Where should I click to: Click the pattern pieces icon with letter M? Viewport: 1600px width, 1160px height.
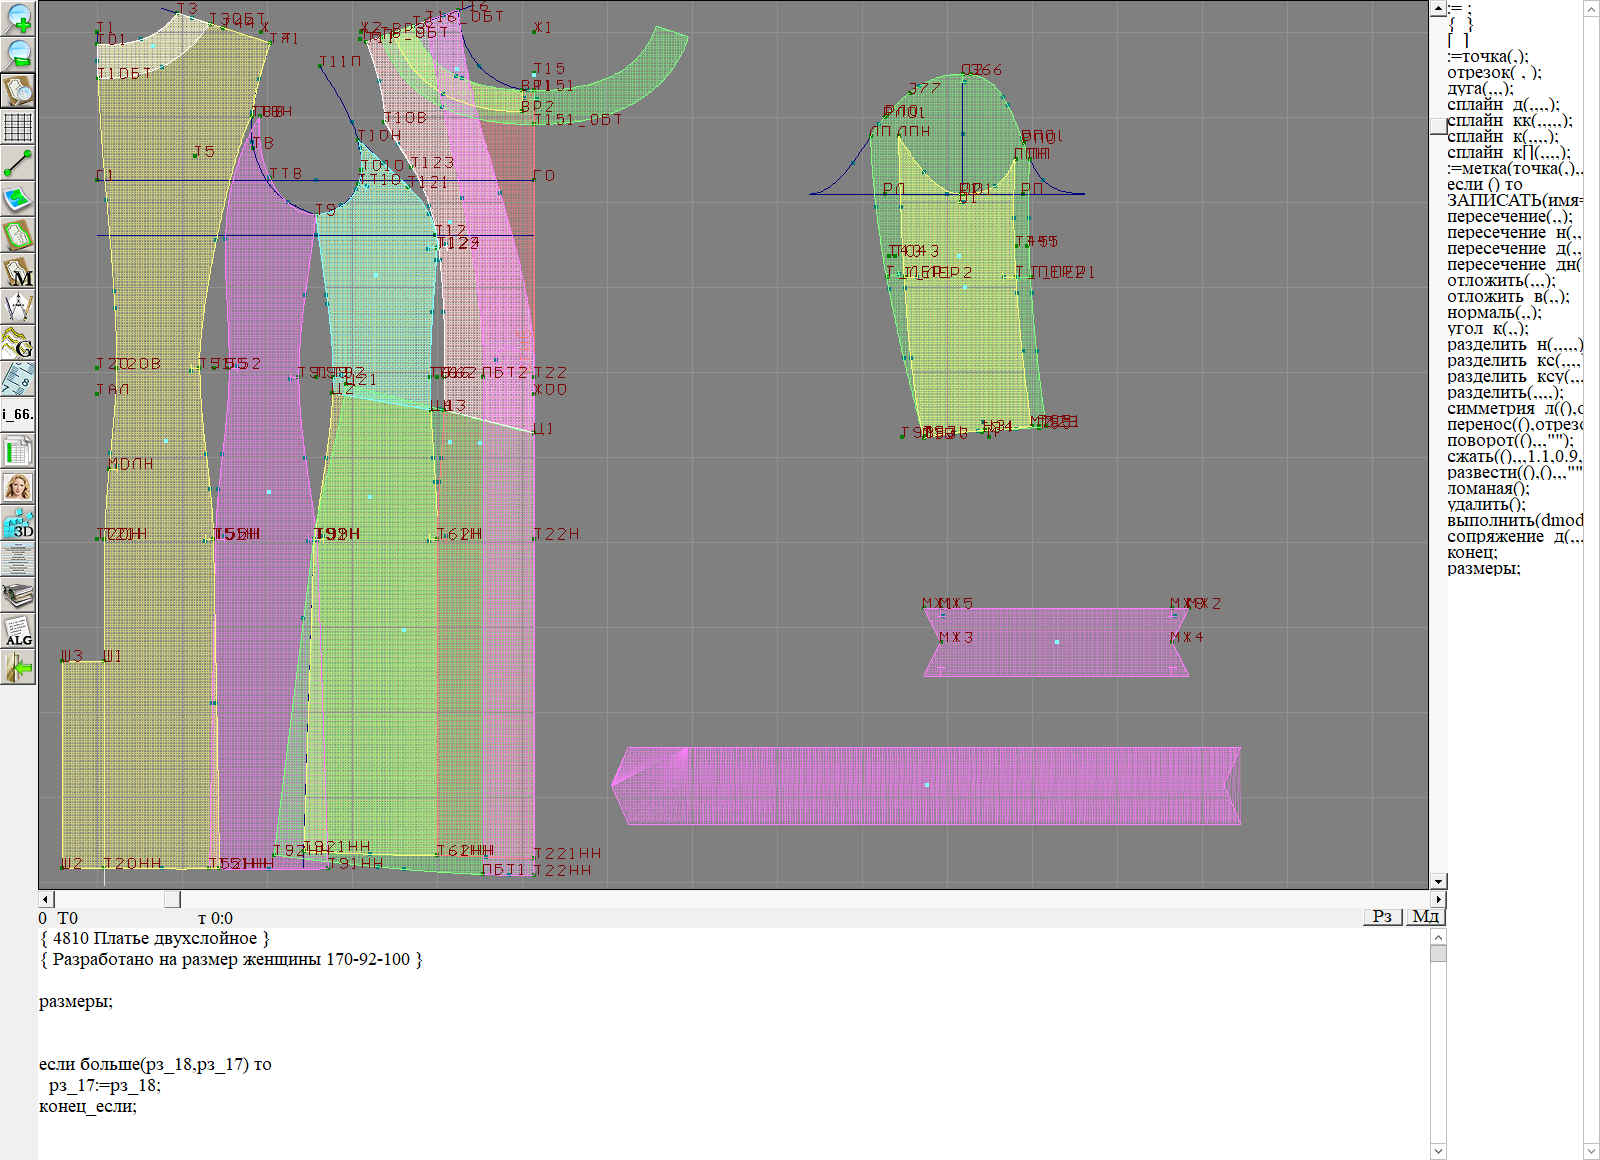pyautogui.click(x=18, y=271)
